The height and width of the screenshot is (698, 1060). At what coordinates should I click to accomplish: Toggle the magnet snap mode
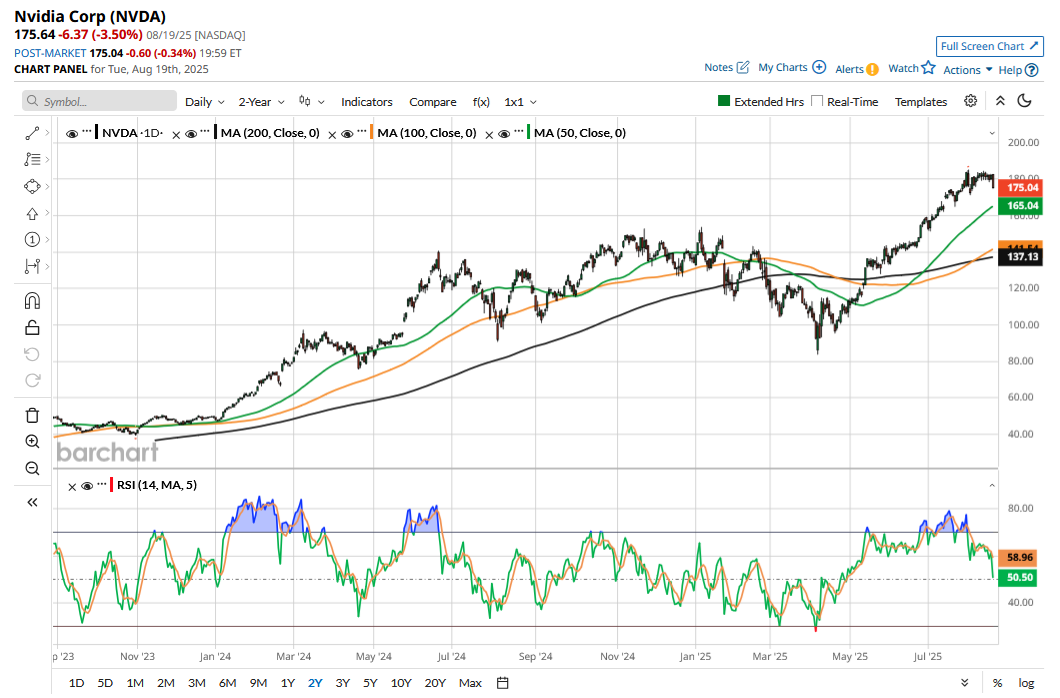click(x=32, y=301)
